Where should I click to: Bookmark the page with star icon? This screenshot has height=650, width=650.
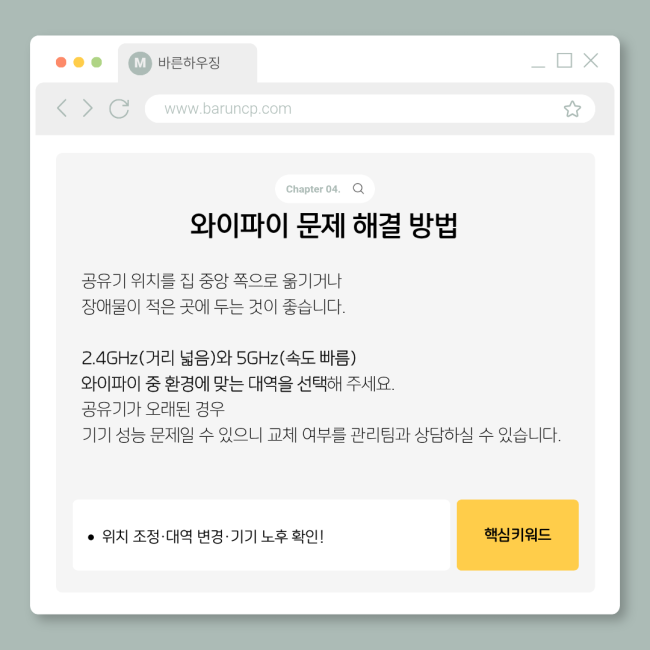pyautogui.click(x=572, y=109)
